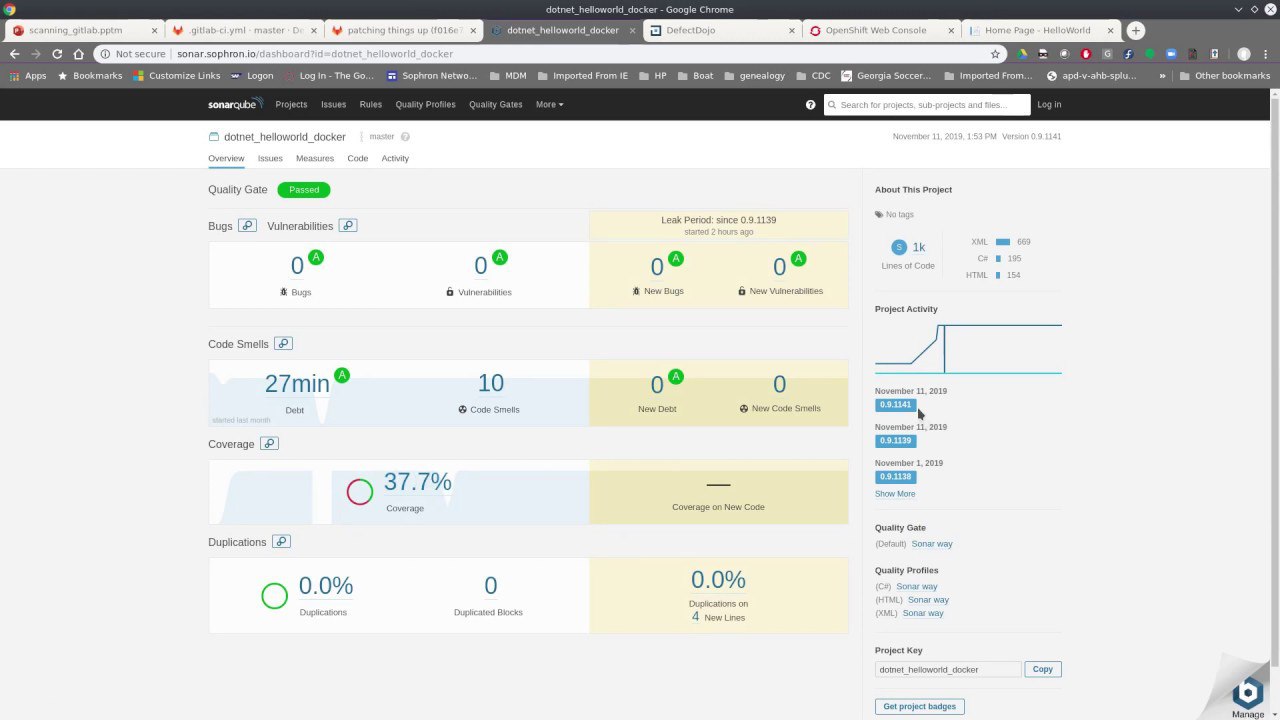Open the Chrome three-dot menu
The width and height of the screenshot is (1280, 720).
[x=1266, y=54]
